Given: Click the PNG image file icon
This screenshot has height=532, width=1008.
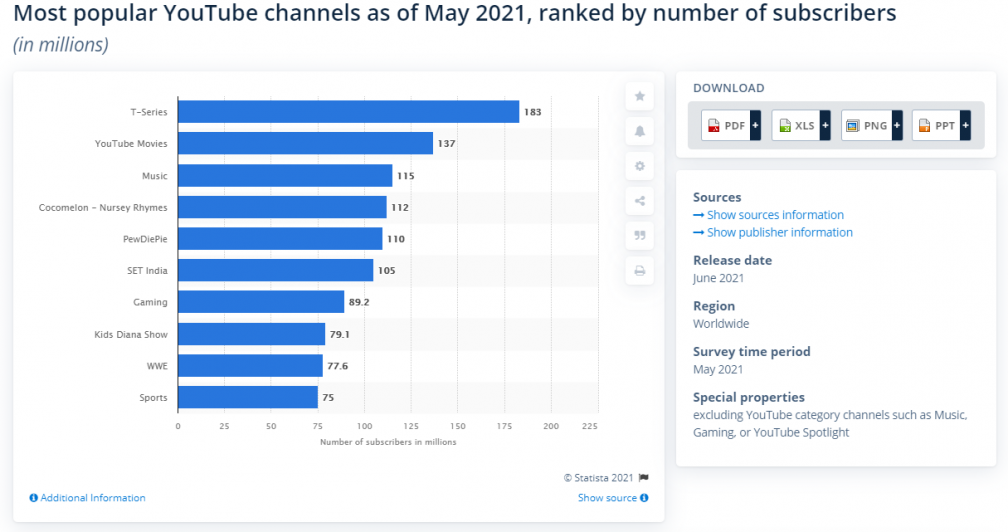Looking at the screenshot, I should click(x=852, y=126).
